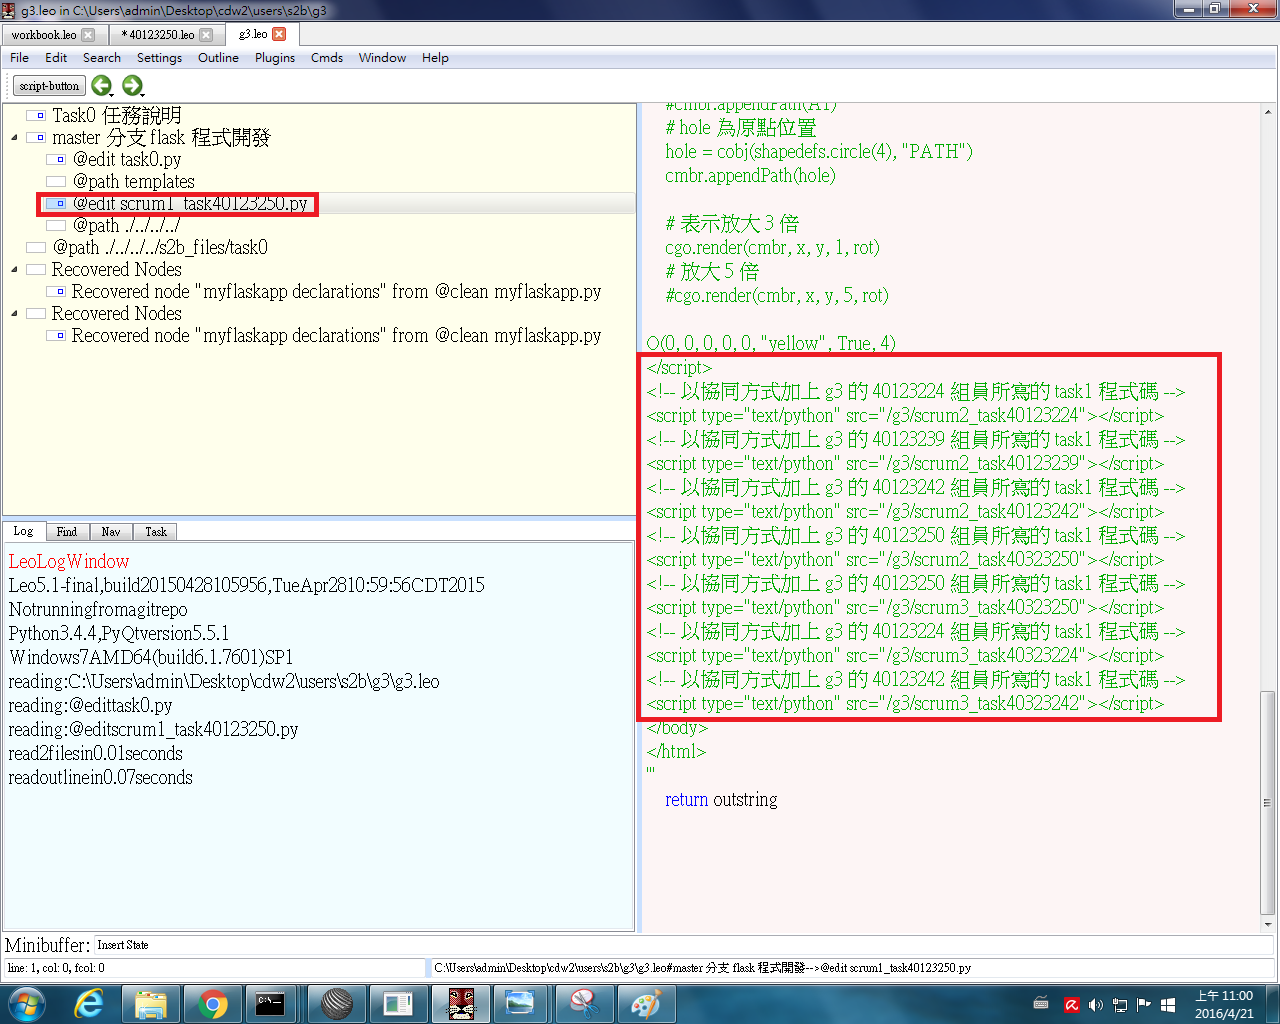Close the g3.leo tab
The height and width of the screenshot is (1024, 1280).
(279, 34)
